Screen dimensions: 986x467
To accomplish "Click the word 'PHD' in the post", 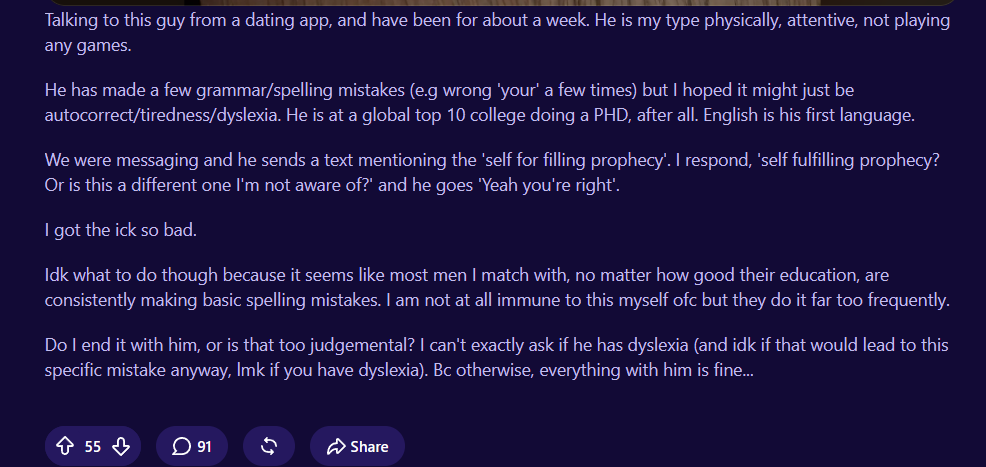I will (x=612, y=116).
